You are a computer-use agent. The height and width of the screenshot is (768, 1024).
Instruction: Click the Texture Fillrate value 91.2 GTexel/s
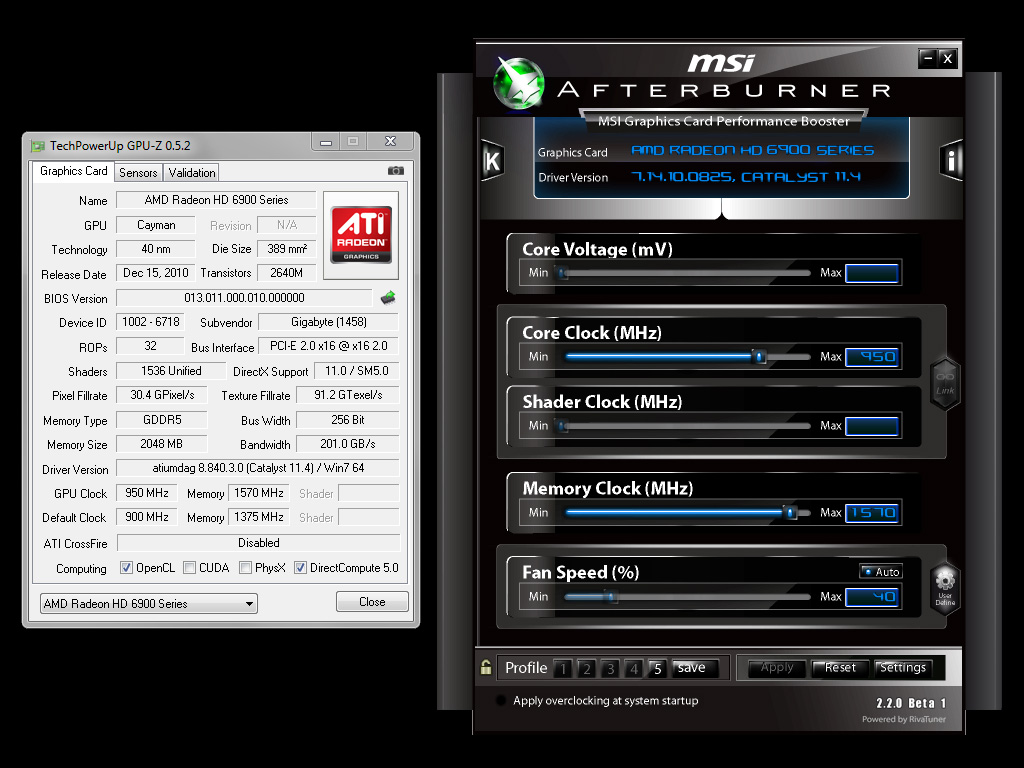point(347,395)
